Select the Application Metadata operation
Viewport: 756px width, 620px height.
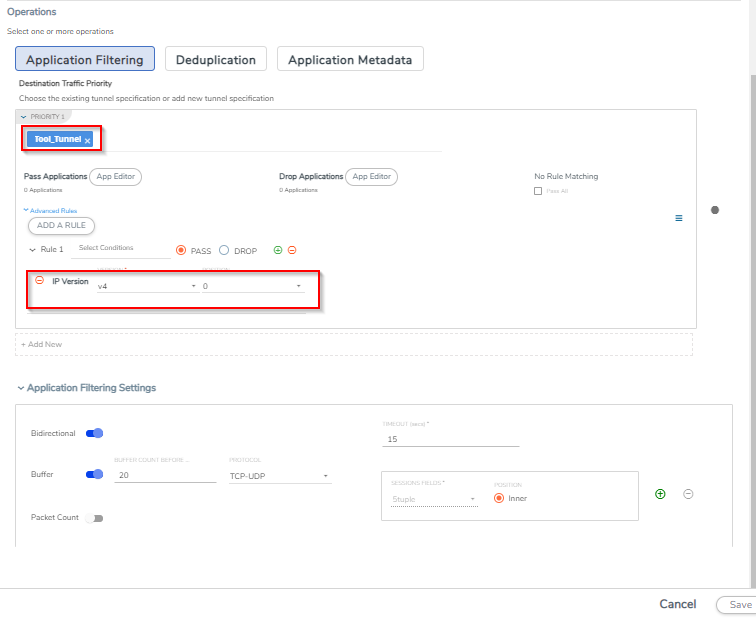[x=350, y=59]
